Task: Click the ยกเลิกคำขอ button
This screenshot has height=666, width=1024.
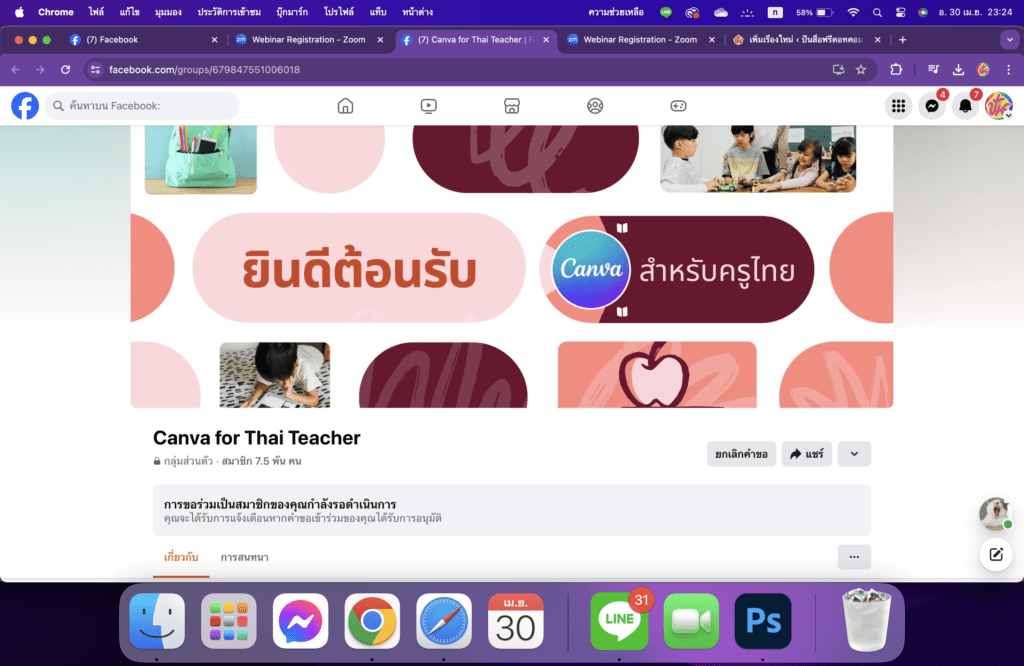Action: coord(741,454)
